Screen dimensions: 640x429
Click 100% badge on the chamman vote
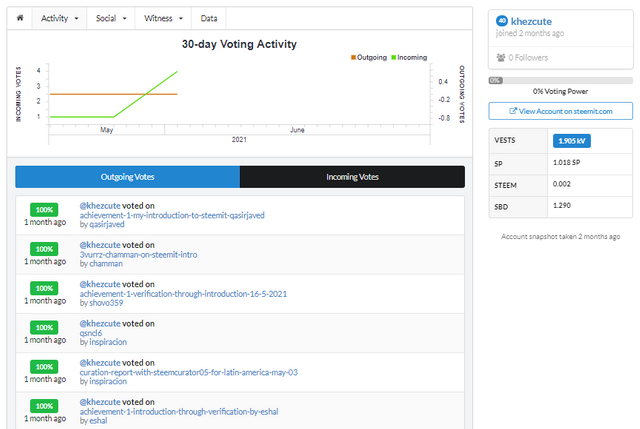[x=44, y=249]
